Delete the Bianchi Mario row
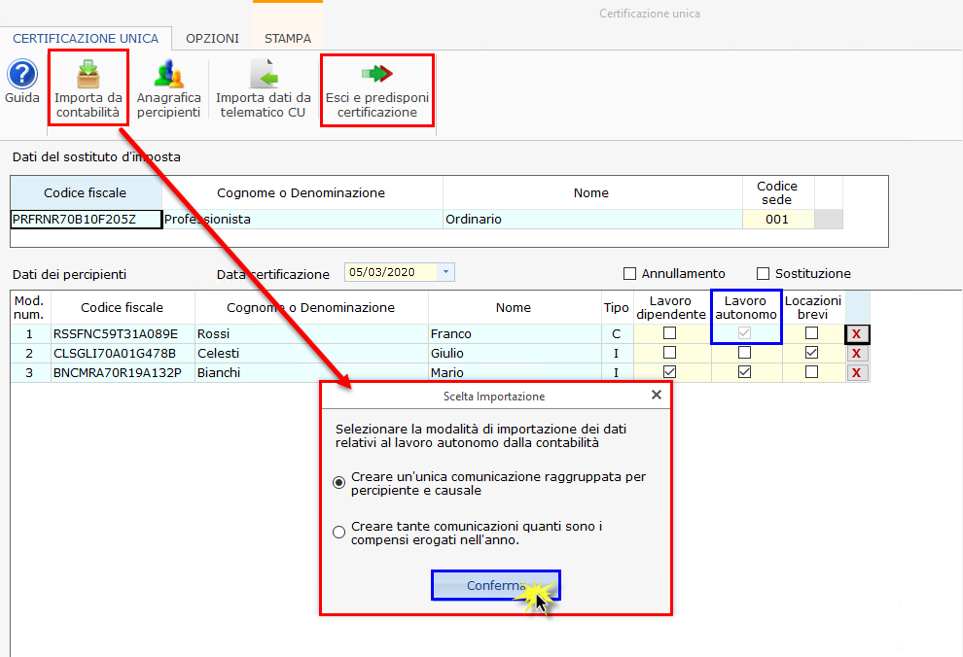963x657 pixels. click(857, 372)
